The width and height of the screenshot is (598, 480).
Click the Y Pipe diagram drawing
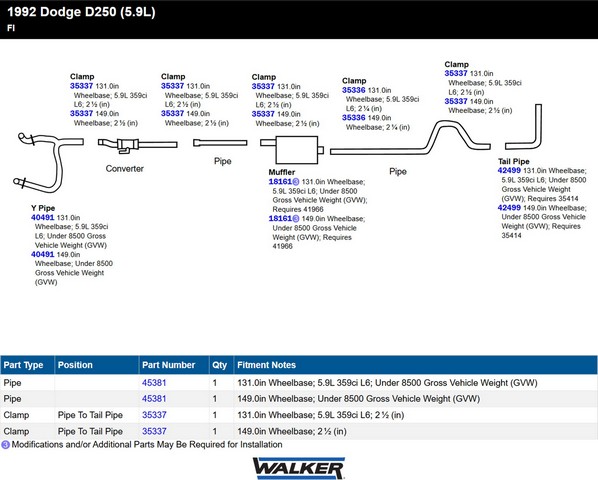(50, 162)
